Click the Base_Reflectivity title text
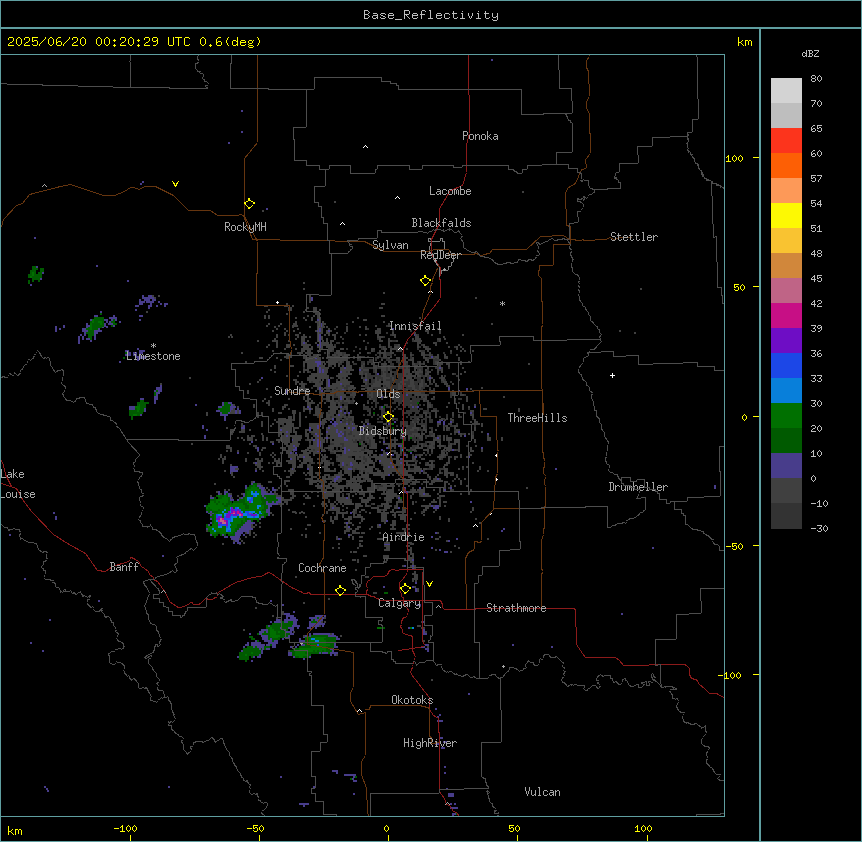 click(431, 15)
